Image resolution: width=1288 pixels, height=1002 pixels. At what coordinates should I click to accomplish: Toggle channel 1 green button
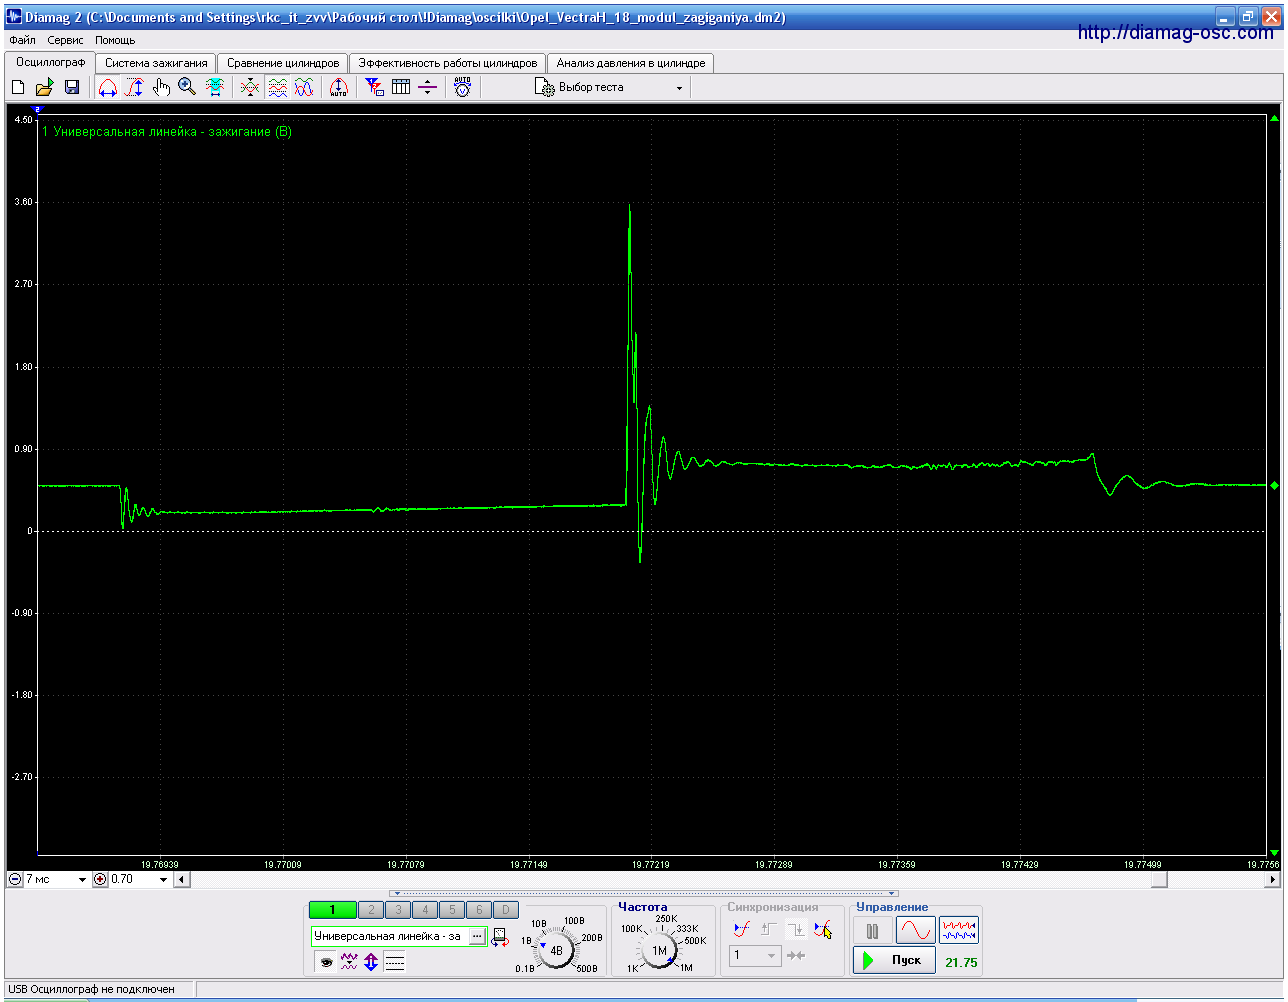(x=333, y=910)
